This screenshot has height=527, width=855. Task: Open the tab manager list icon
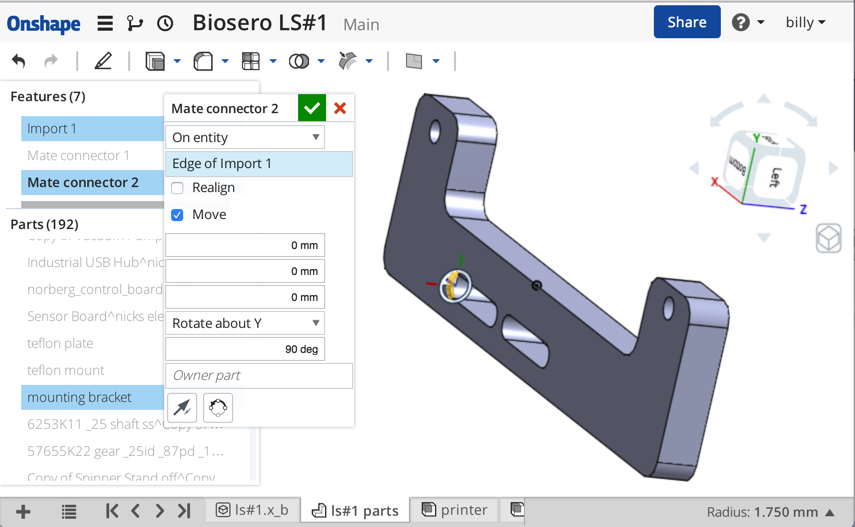coord(69,512)
